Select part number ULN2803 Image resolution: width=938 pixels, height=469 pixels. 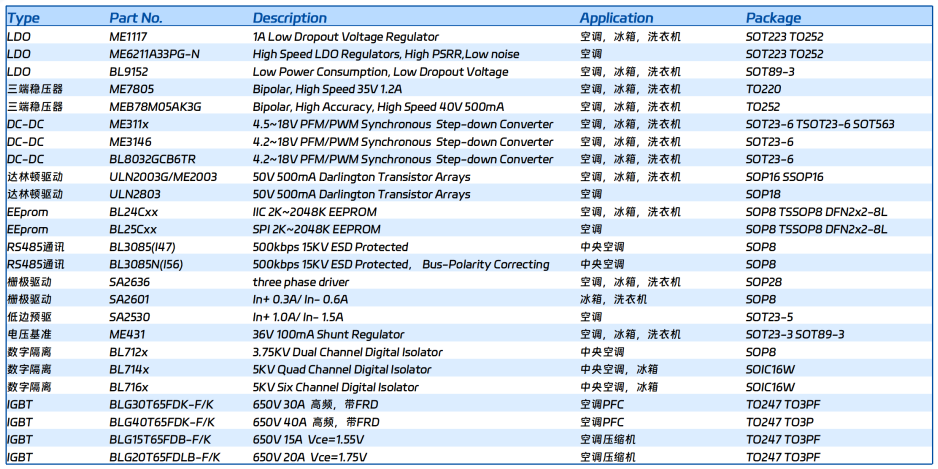pos(135,194)
